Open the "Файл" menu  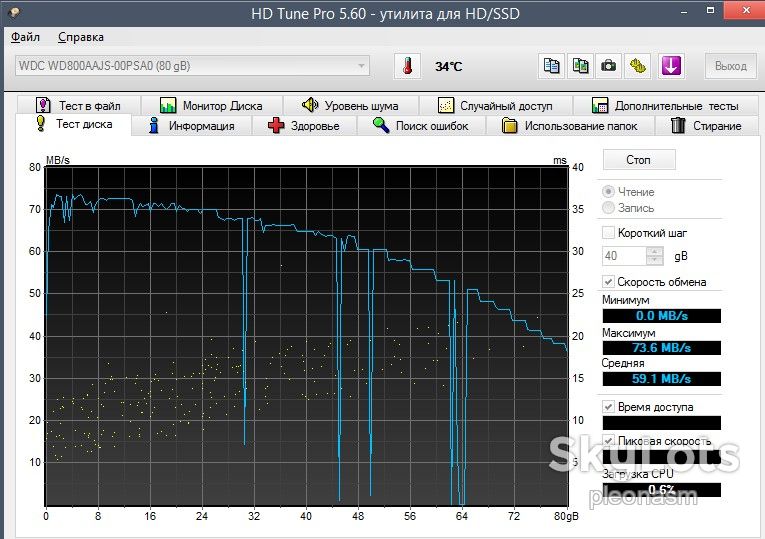pos(25,37)
